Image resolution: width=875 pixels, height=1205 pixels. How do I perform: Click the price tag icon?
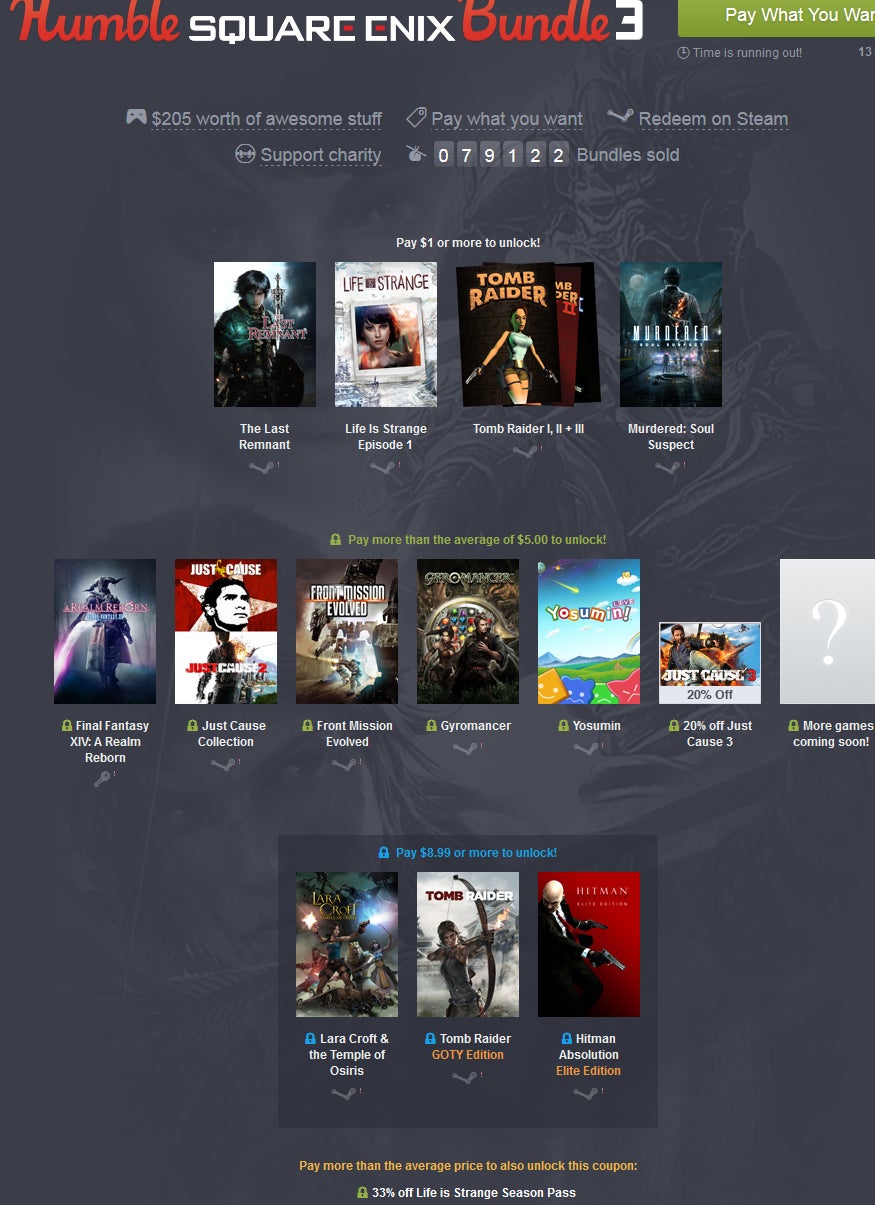tap(416, 117)
